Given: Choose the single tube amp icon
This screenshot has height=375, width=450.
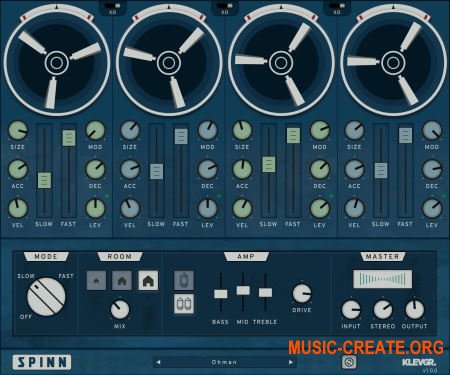Looking at the screenshot, I should coord(184,280).
